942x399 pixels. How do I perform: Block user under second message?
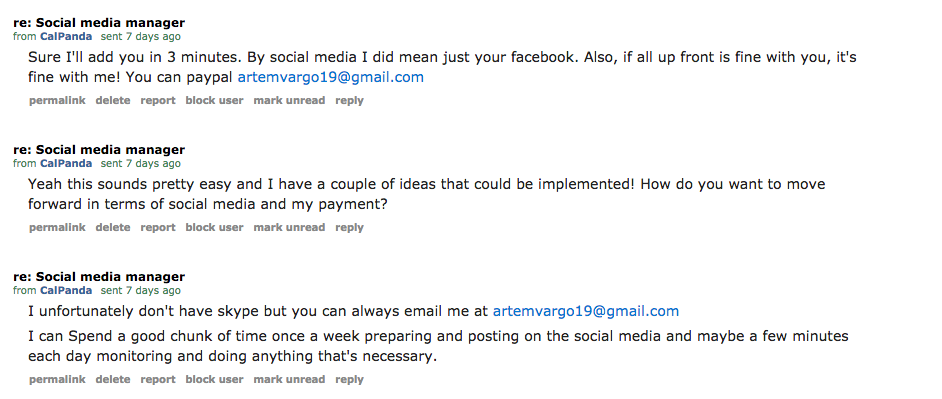(x=214, y=227)
